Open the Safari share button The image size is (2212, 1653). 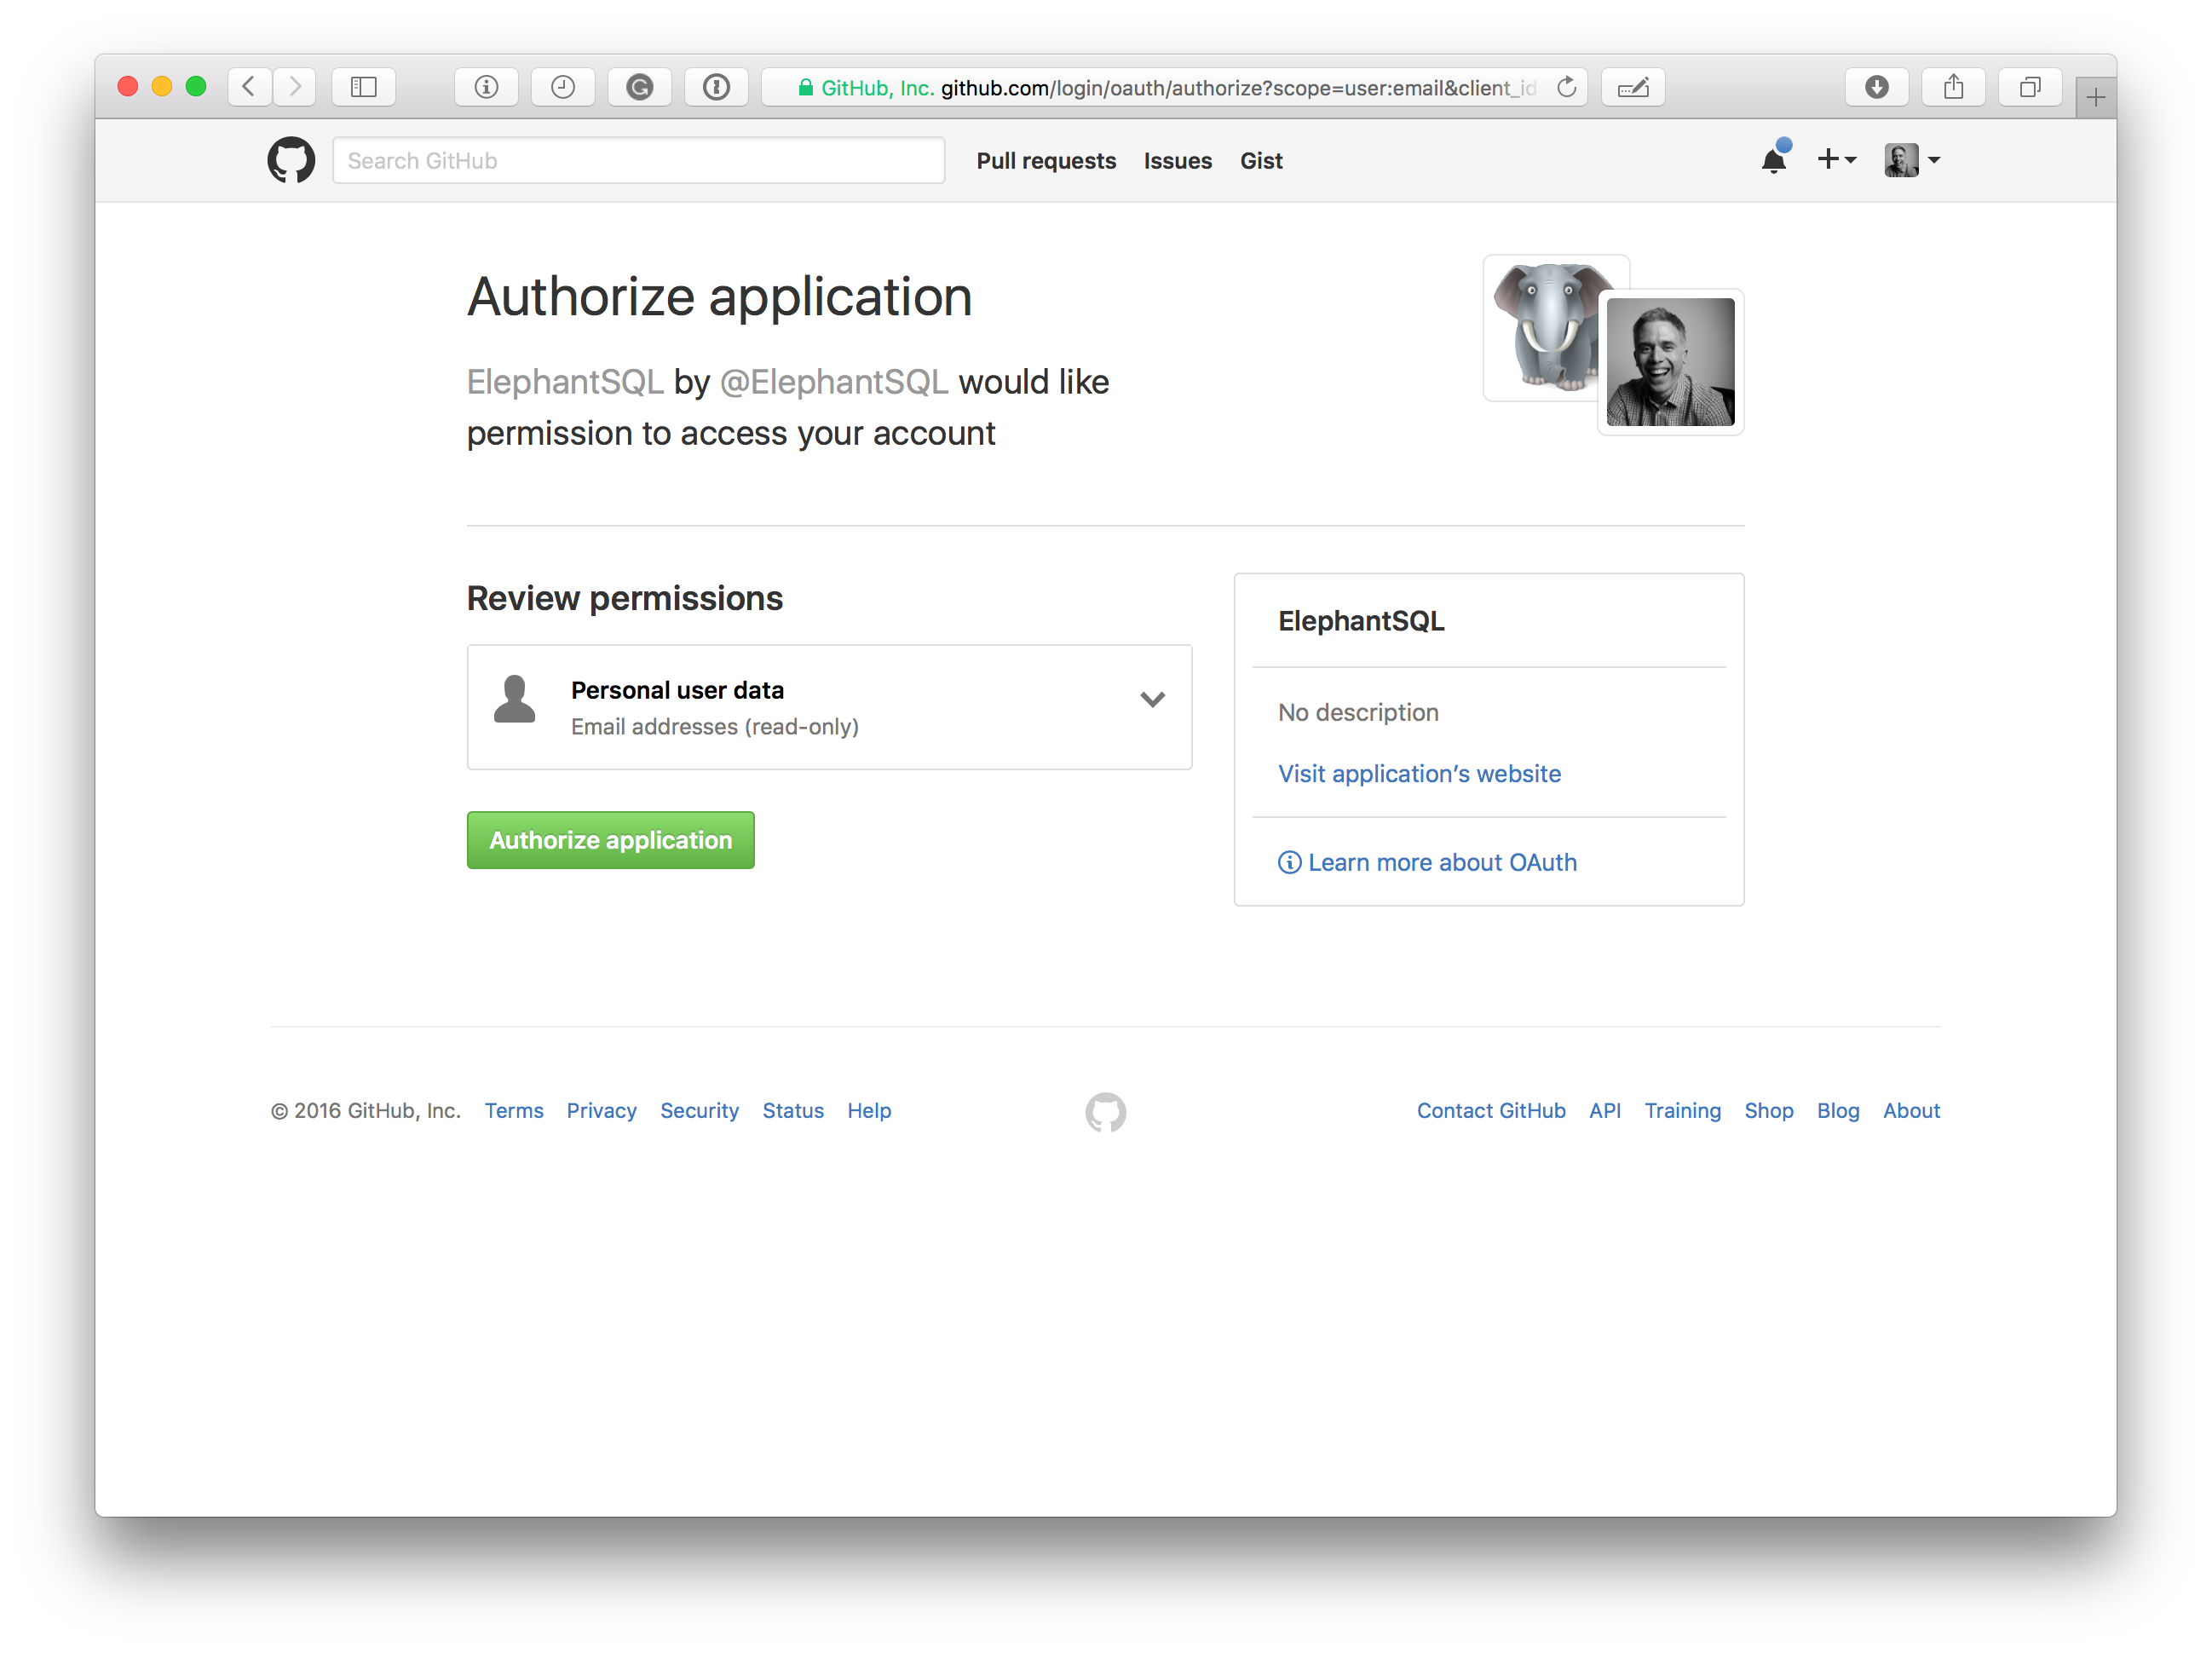(x=1954, y=87)
